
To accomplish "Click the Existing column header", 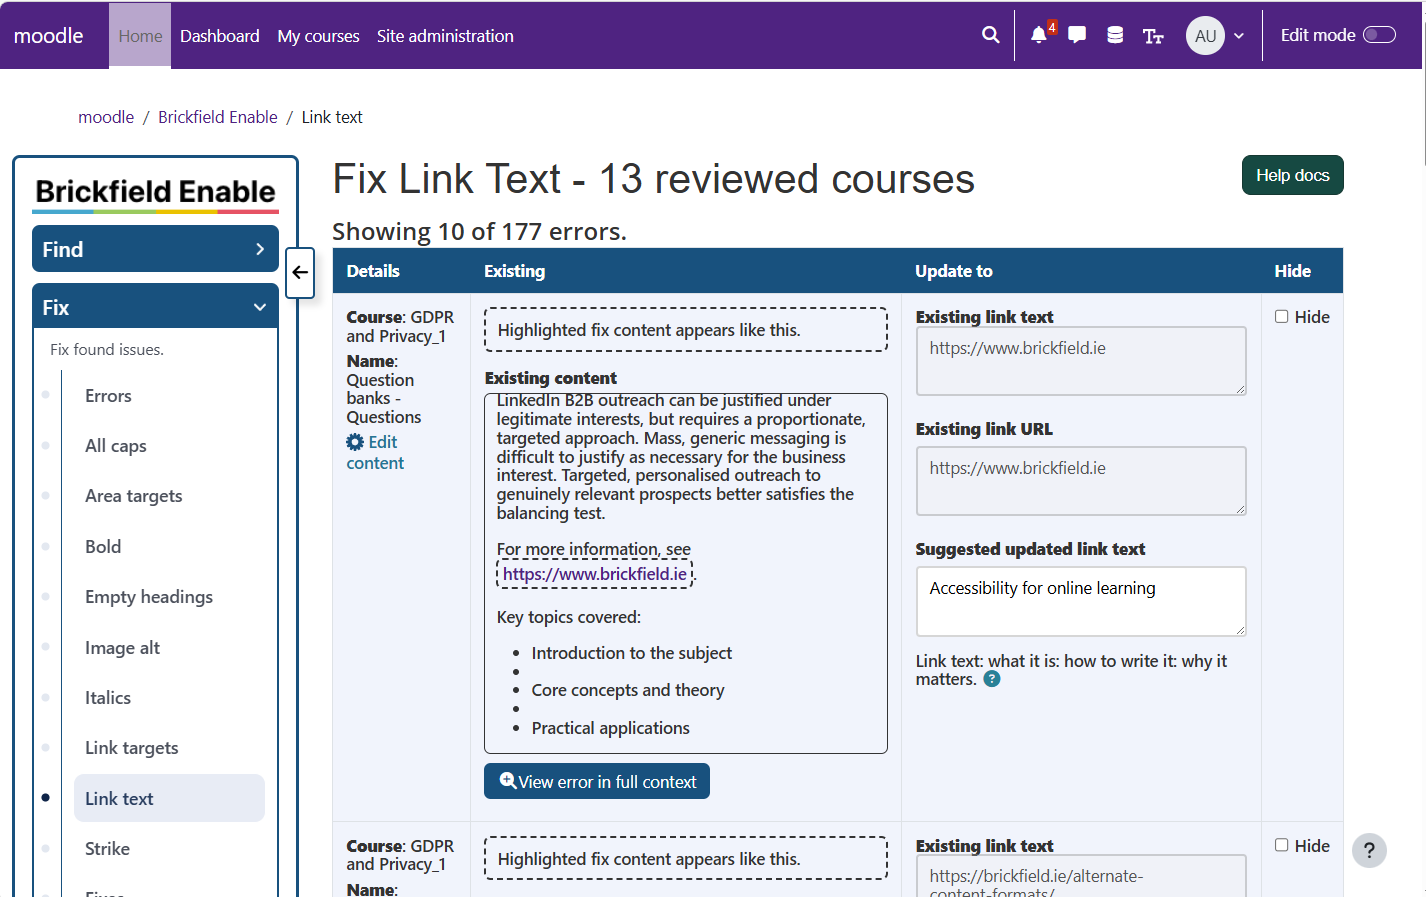I will (x=515, y=271).
